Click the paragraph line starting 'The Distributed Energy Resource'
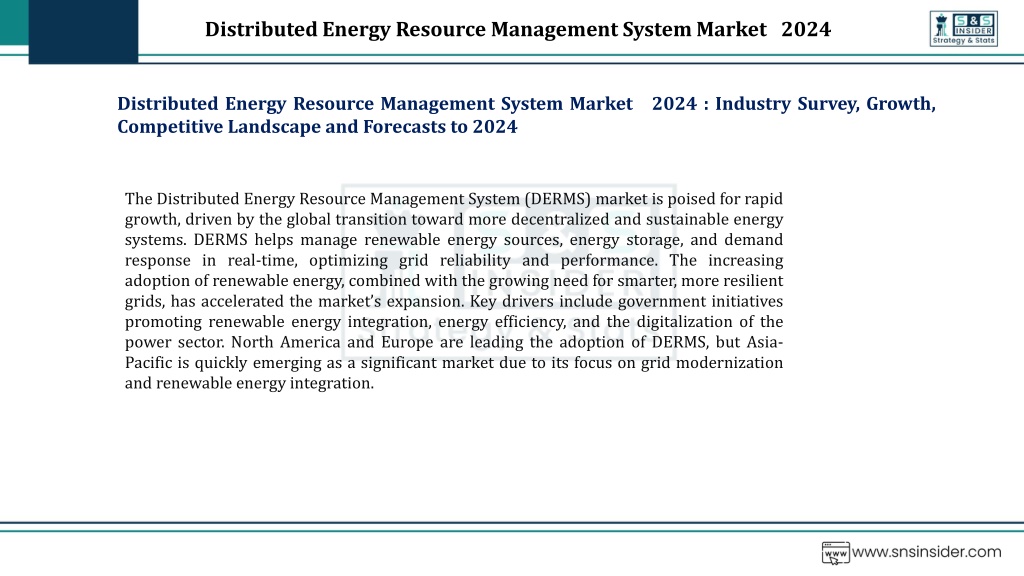The width and height of the screenshot is (1024, 576). (x=454, y=199)
